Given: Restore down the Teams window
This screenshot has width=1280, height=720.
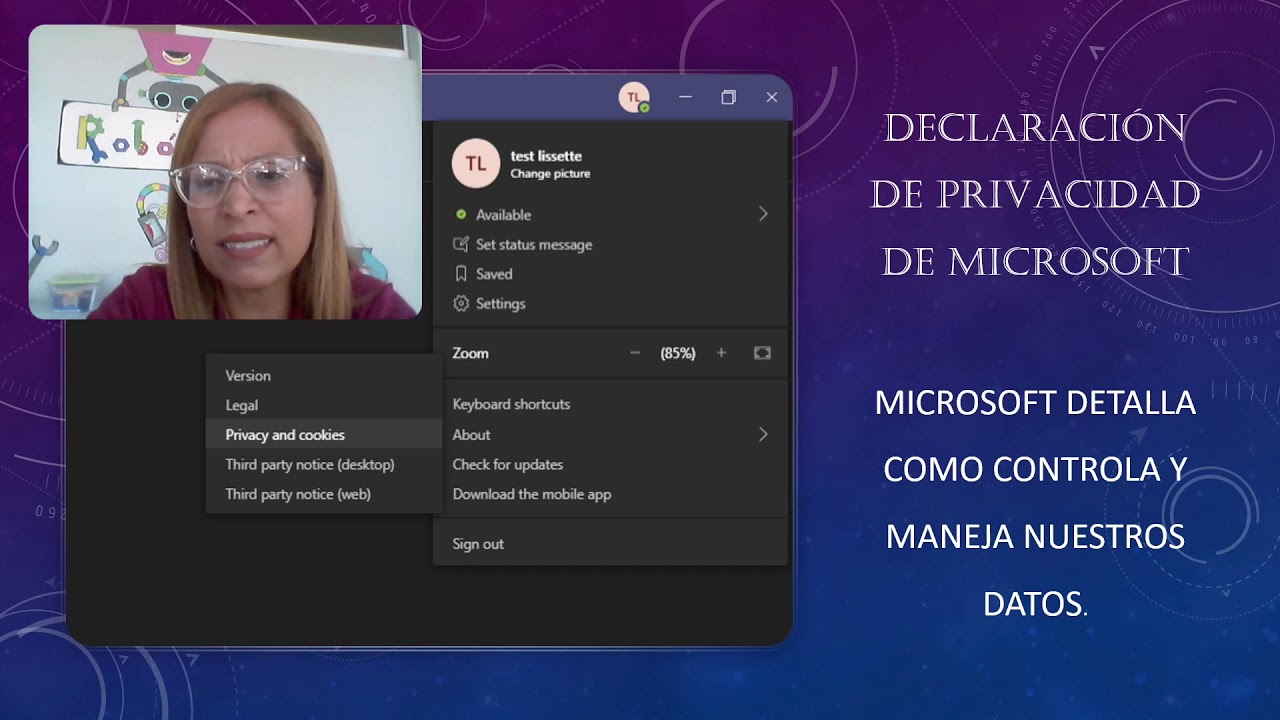Looking at the screenshot, I should click(728, 97).
